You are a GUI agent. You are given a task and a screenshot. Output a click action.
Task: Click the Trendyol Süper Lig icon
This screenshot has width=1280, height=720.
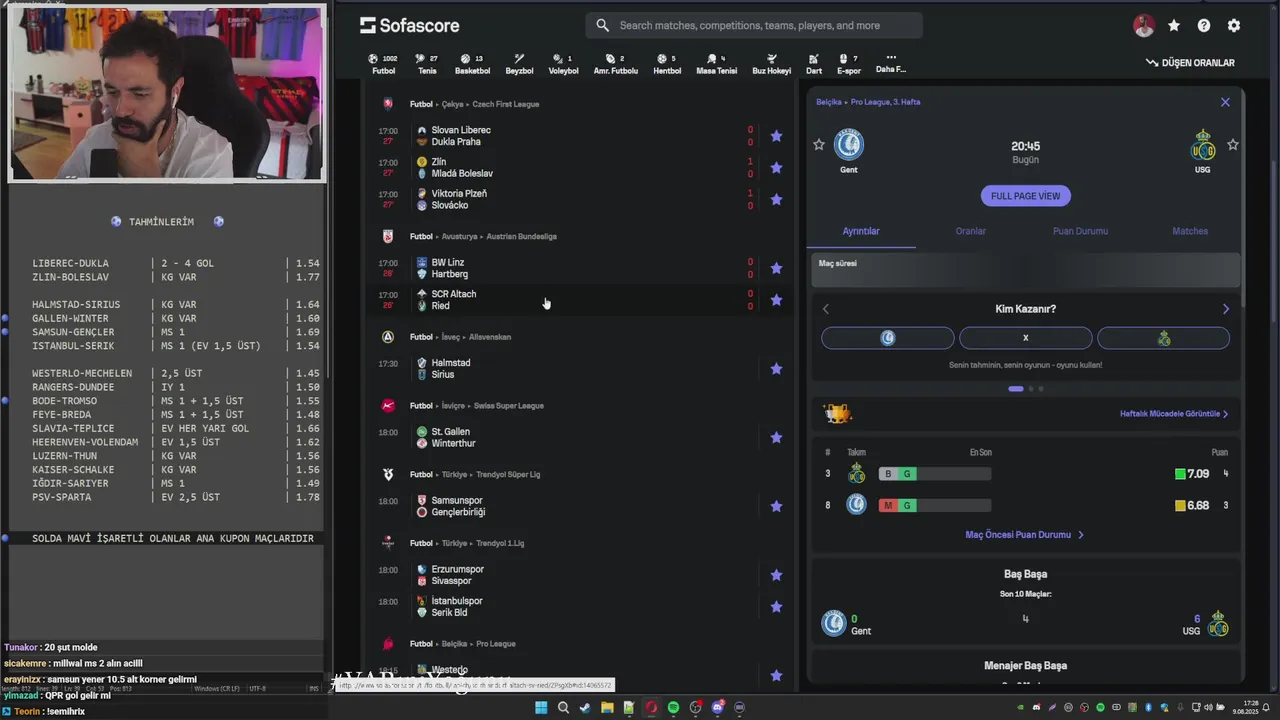[388, 474]
